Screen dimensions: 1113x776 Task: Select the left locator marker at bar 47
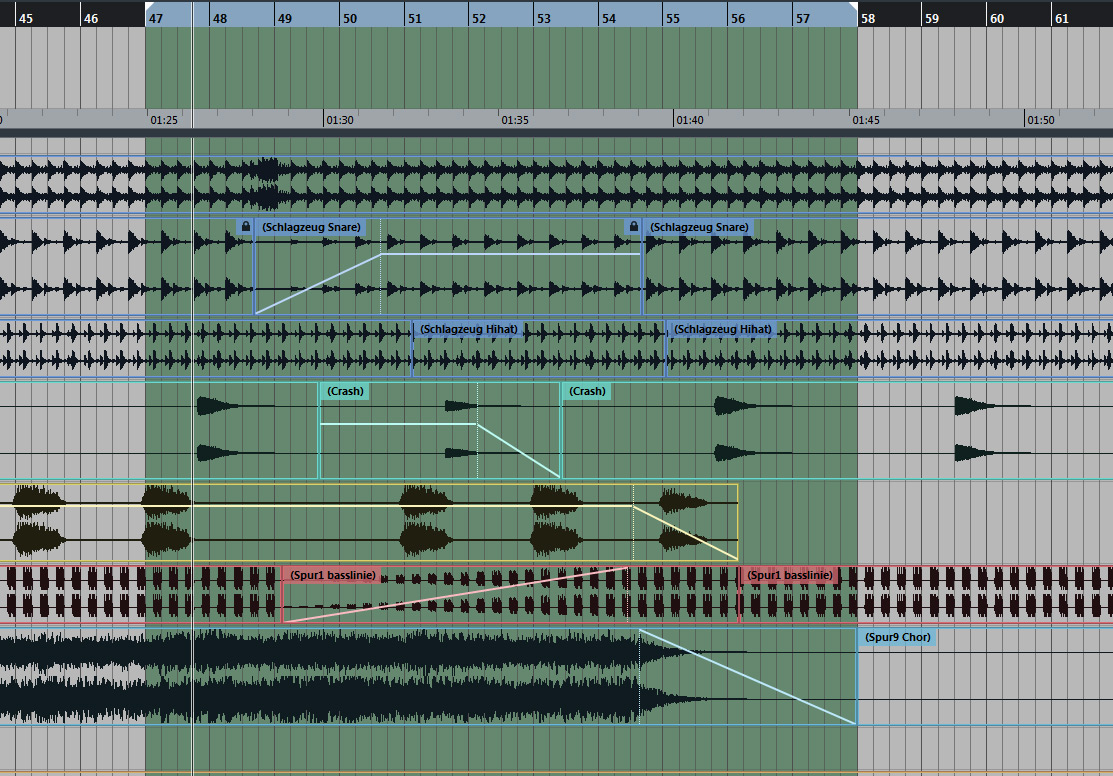tap(150, 6)
